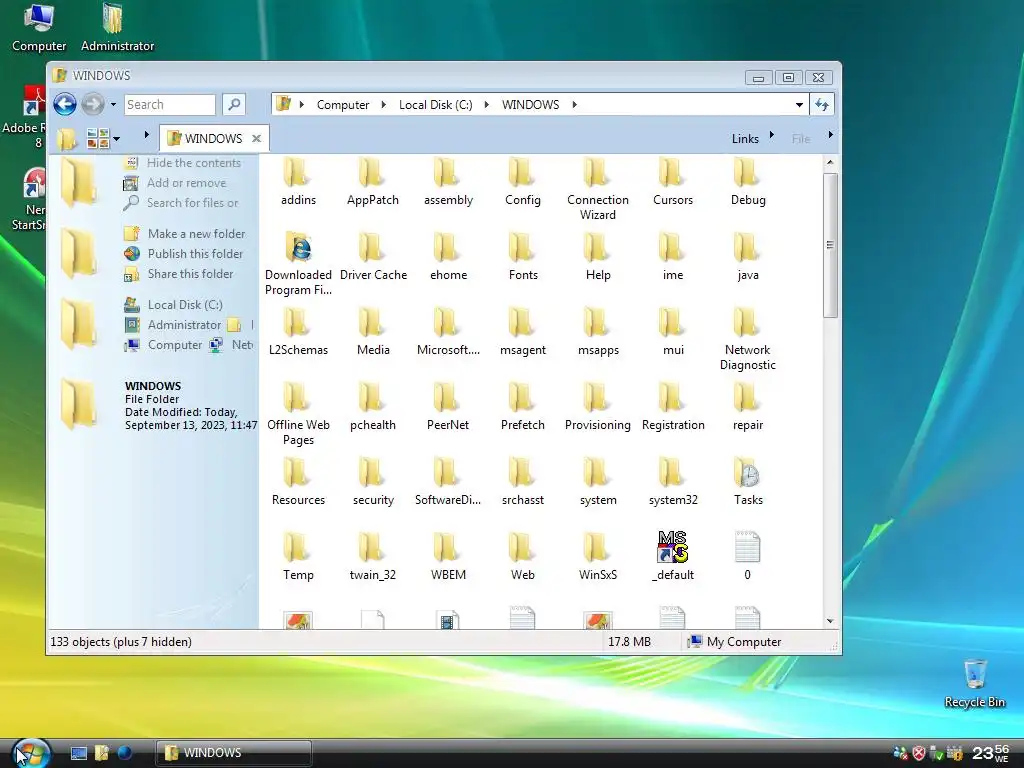Expand the File toolbar overflow chevron

(x=830, y=135)
